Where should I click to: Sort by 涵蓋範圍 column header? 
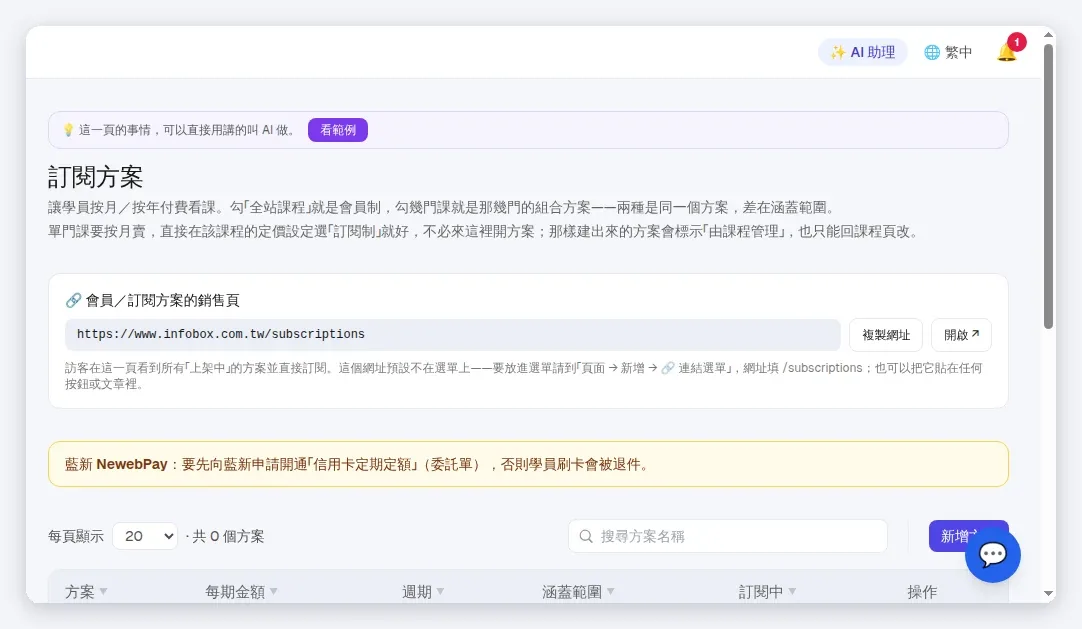pos(578,592)
